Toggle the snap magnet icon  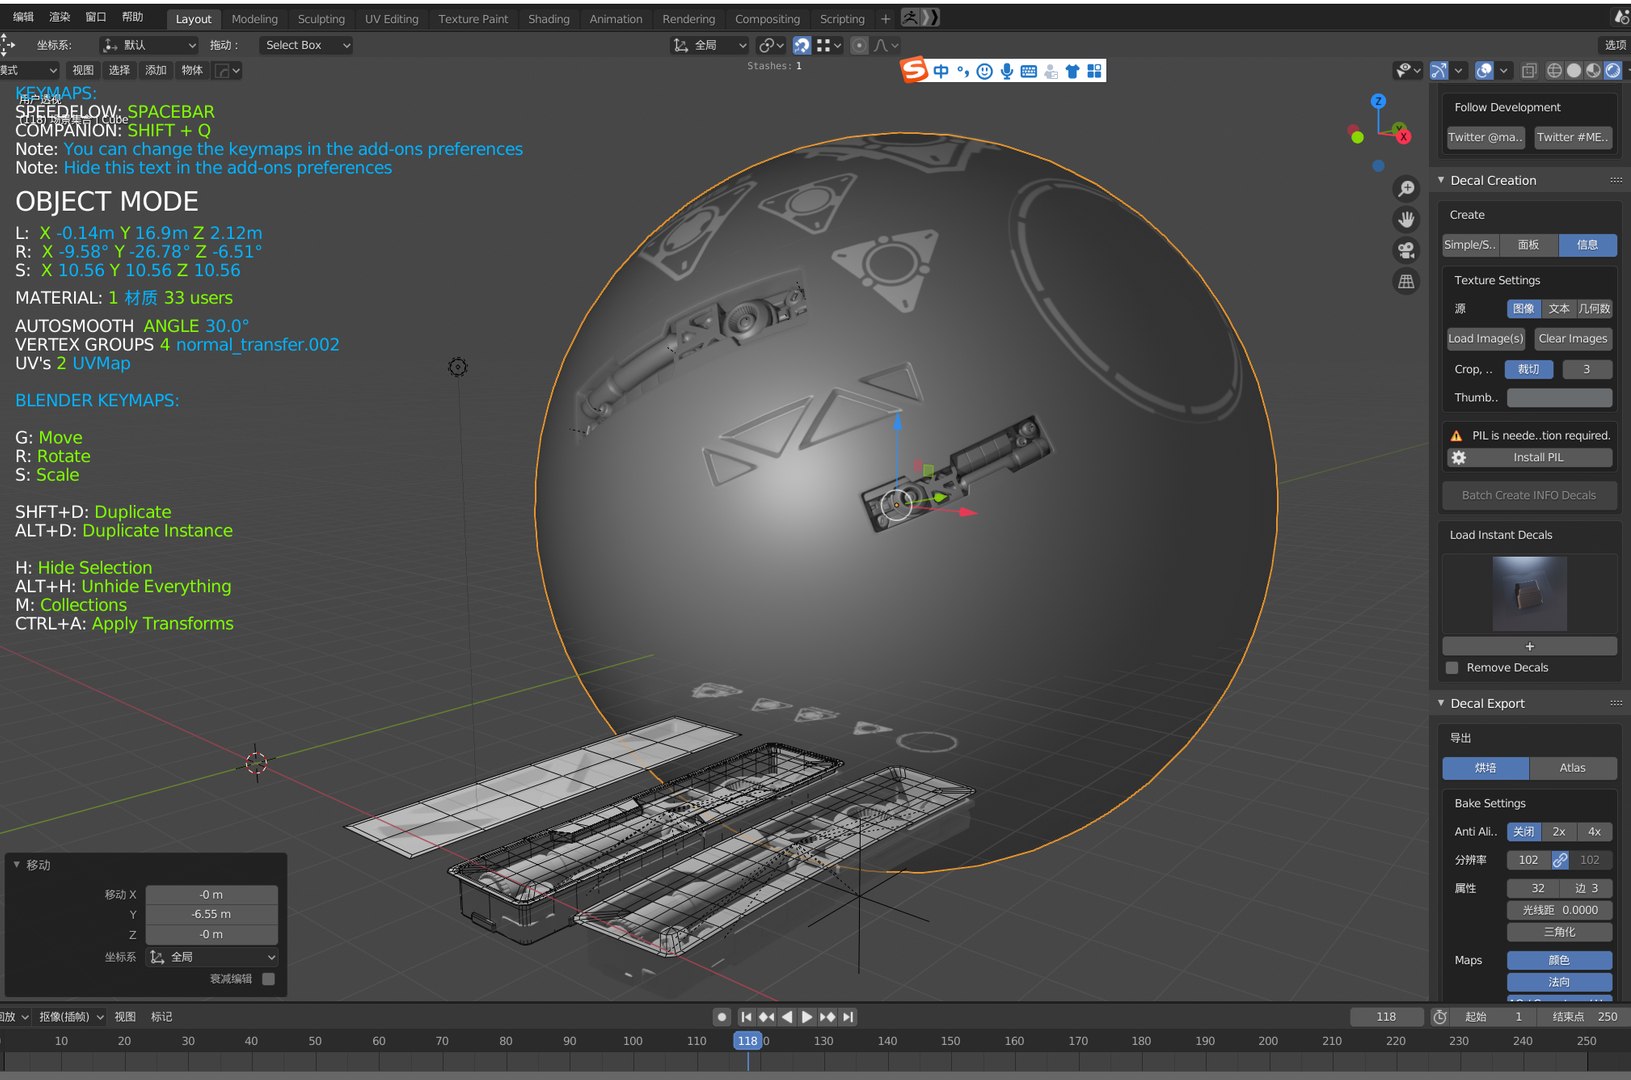click(802, 45)
